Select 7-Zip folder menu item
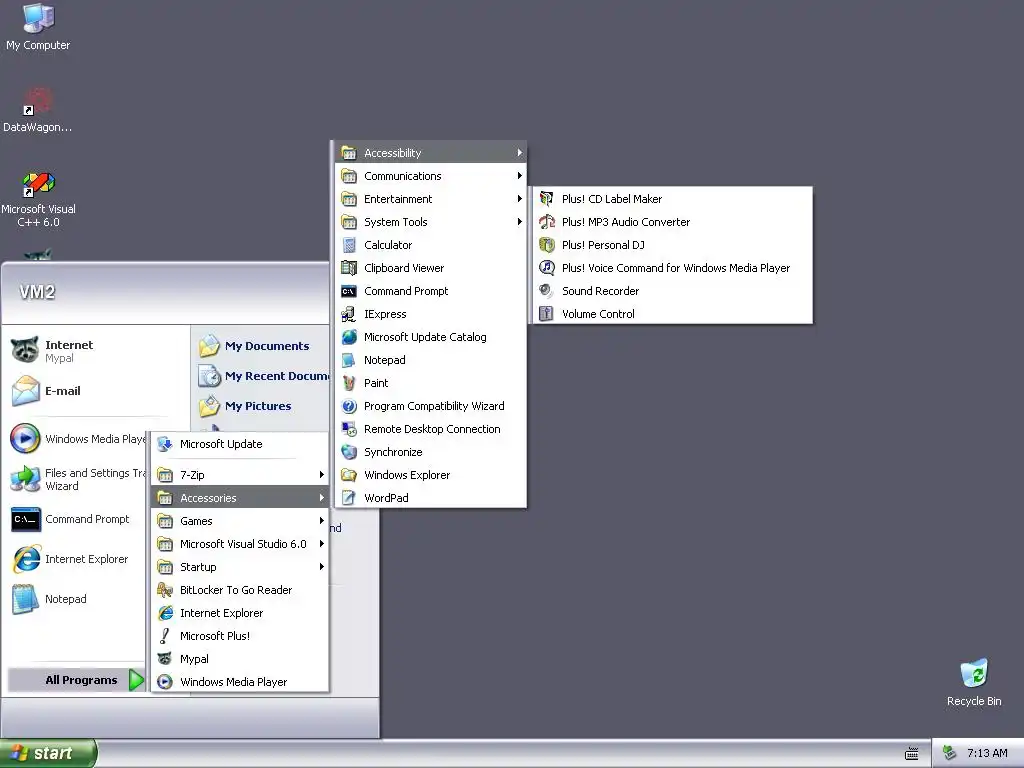 pos(239,475)
